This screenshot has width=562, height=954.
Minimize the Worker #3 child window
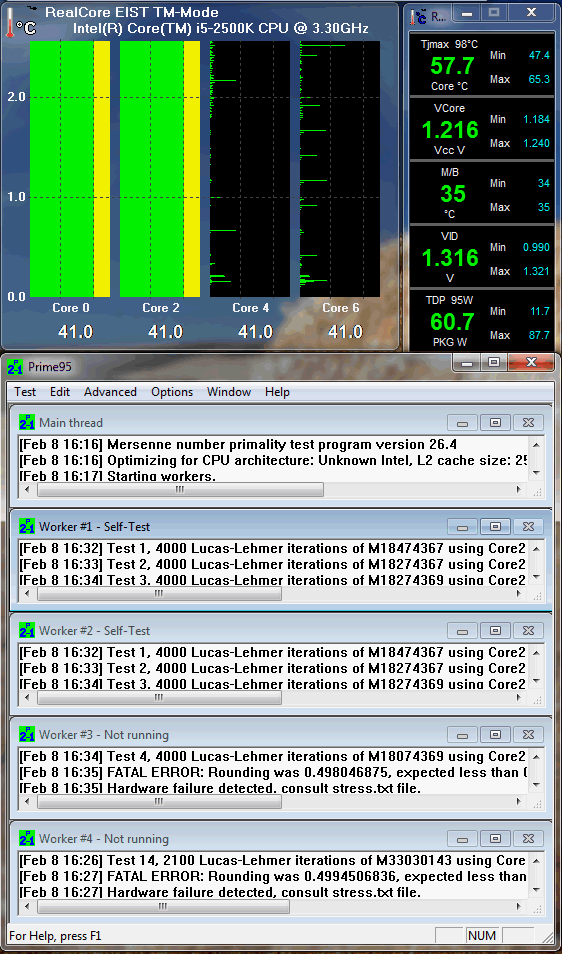tap(462, 734)
